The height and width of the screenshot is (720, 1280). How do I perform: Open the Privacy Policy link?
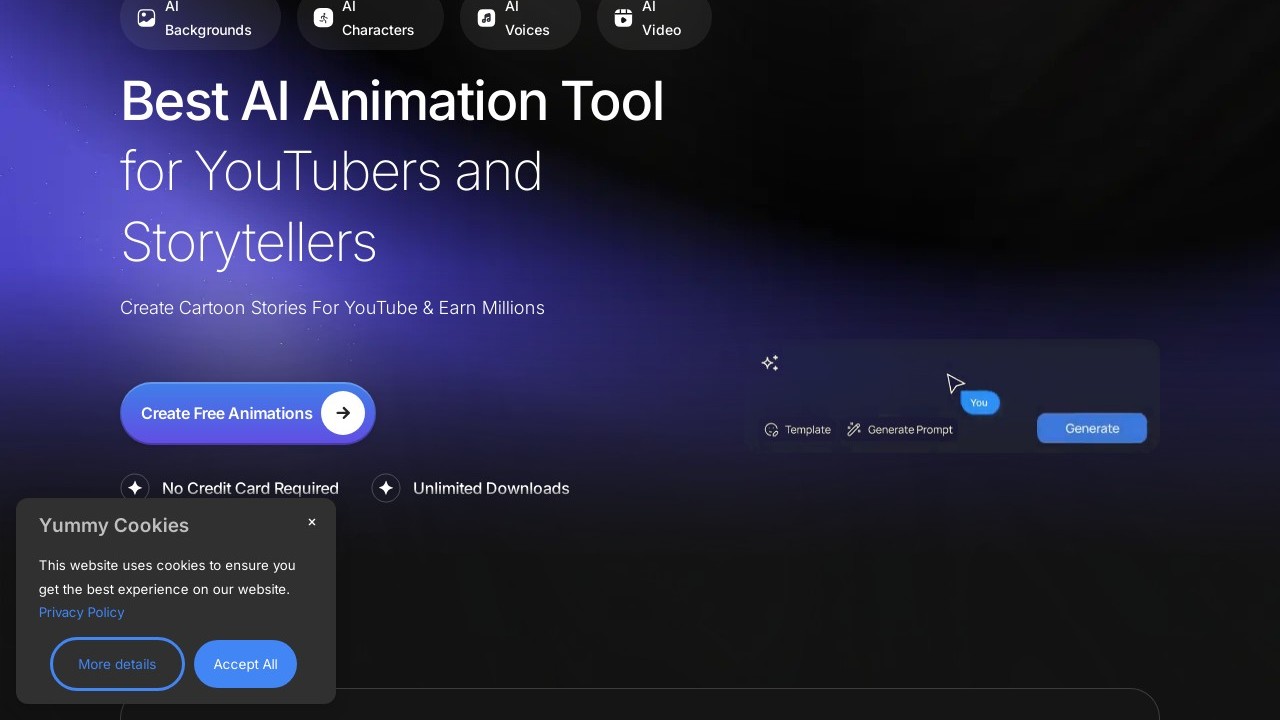pos(82,612)
